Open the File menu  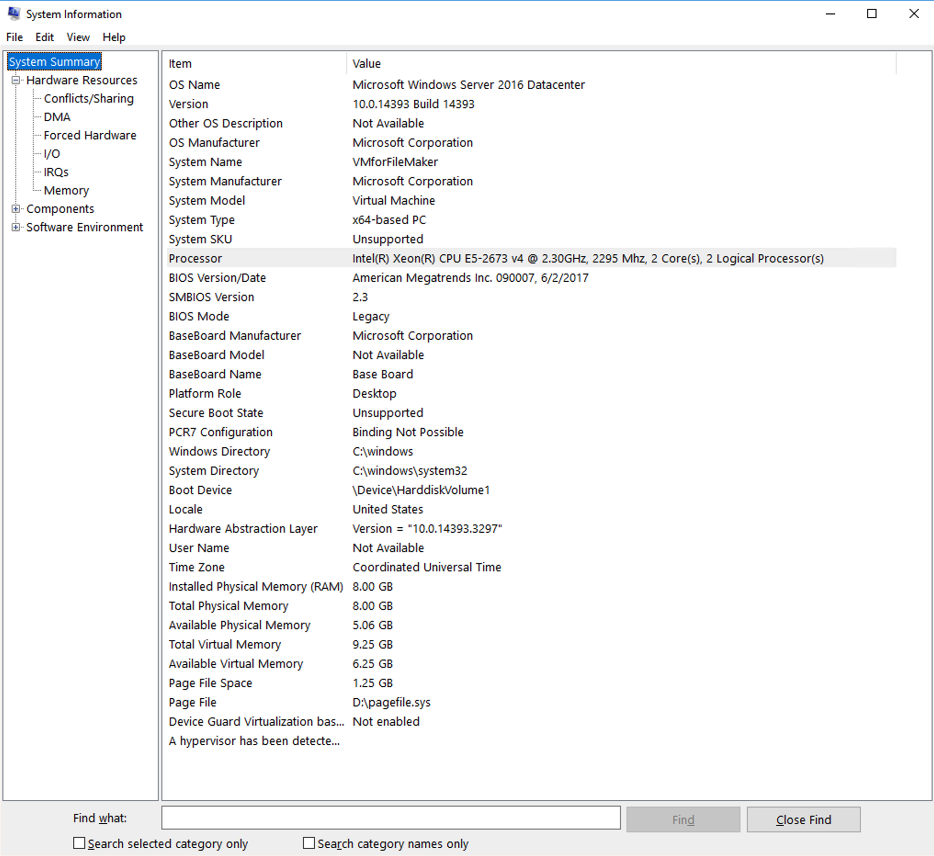coord(14,37)
